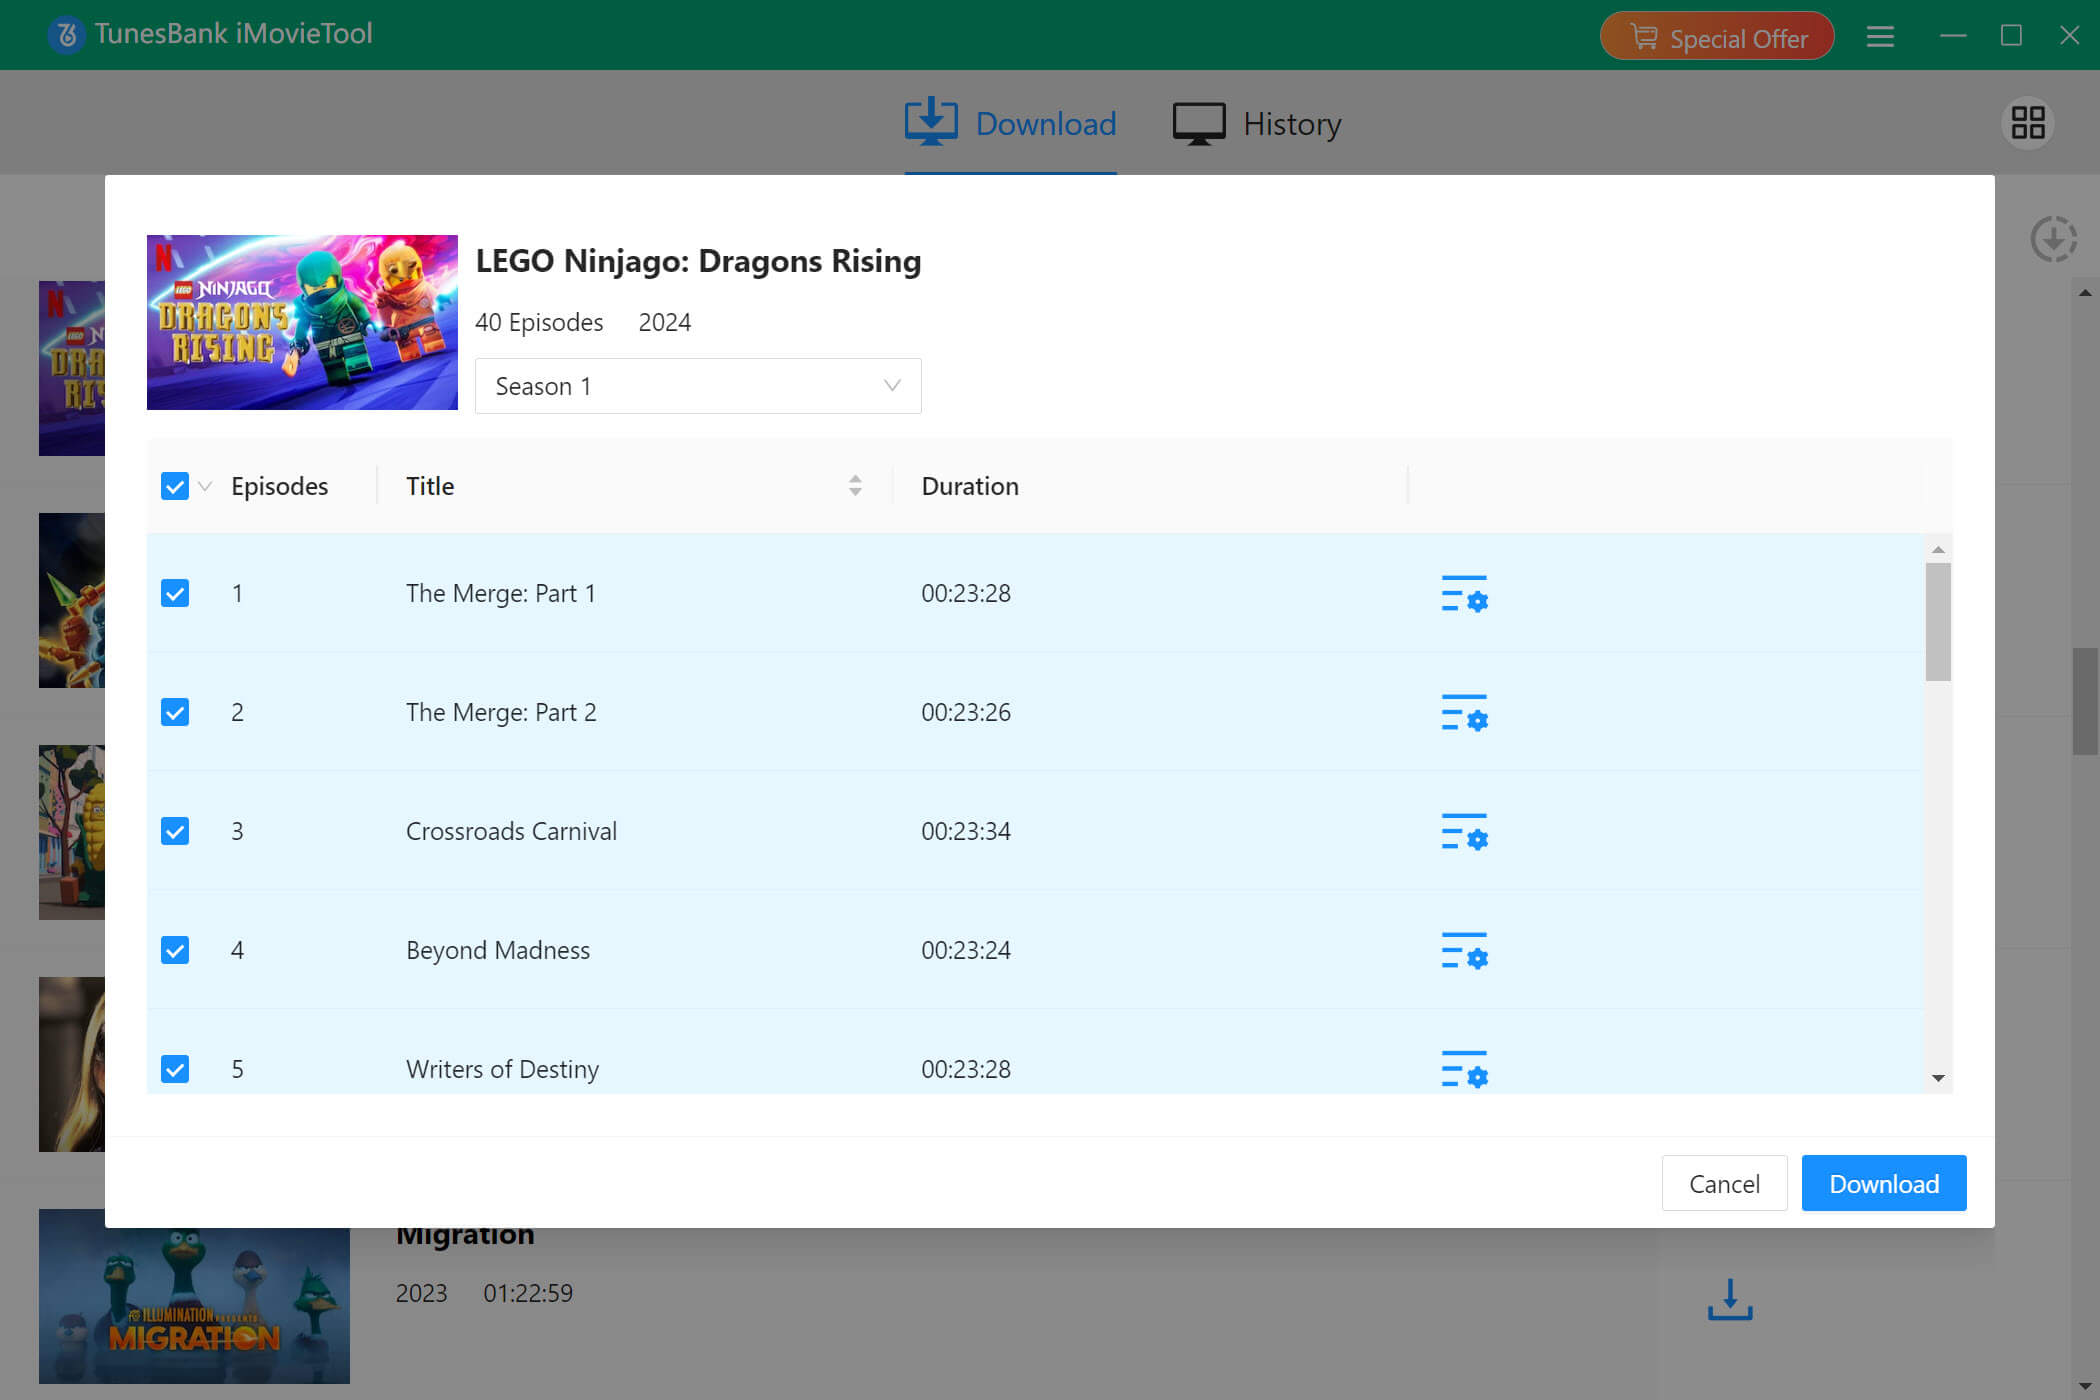Open settings for The Merge: Part 2
Image resolution: width=2100 pixels, height=1400 pixels.
click(1464, 713)
